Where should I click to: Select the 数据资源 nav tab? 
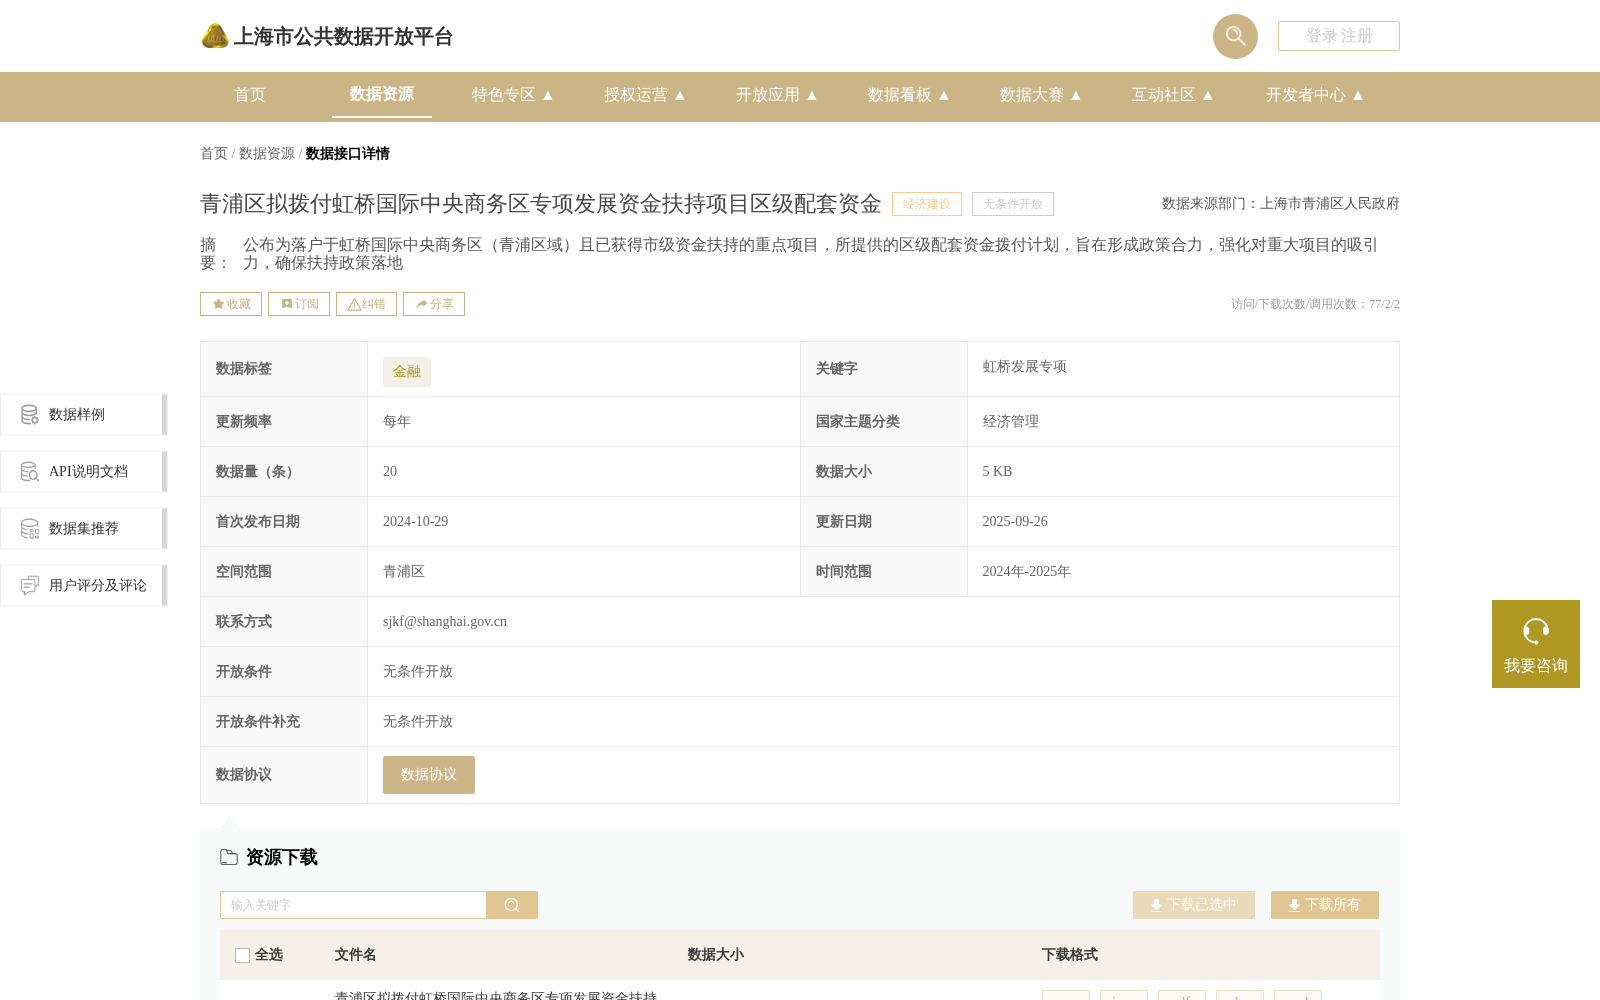(x=382, y=94)
